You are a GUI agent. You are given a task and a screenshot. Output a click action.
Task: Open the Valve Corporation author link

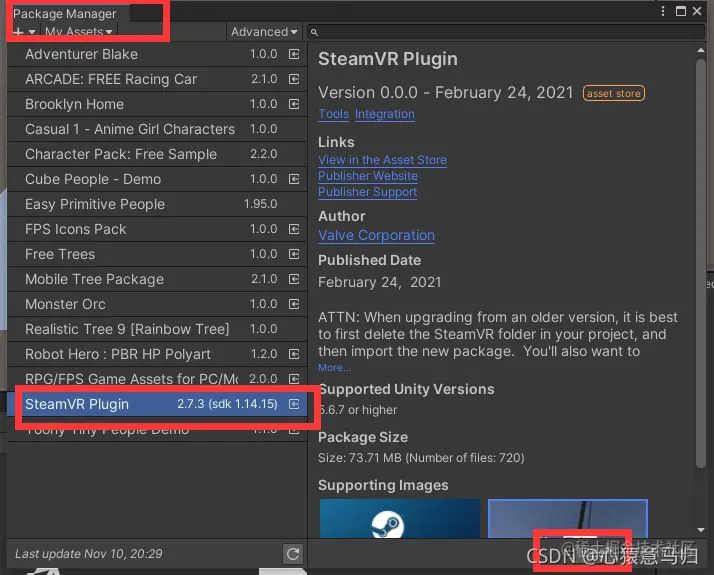click(377, 235)
